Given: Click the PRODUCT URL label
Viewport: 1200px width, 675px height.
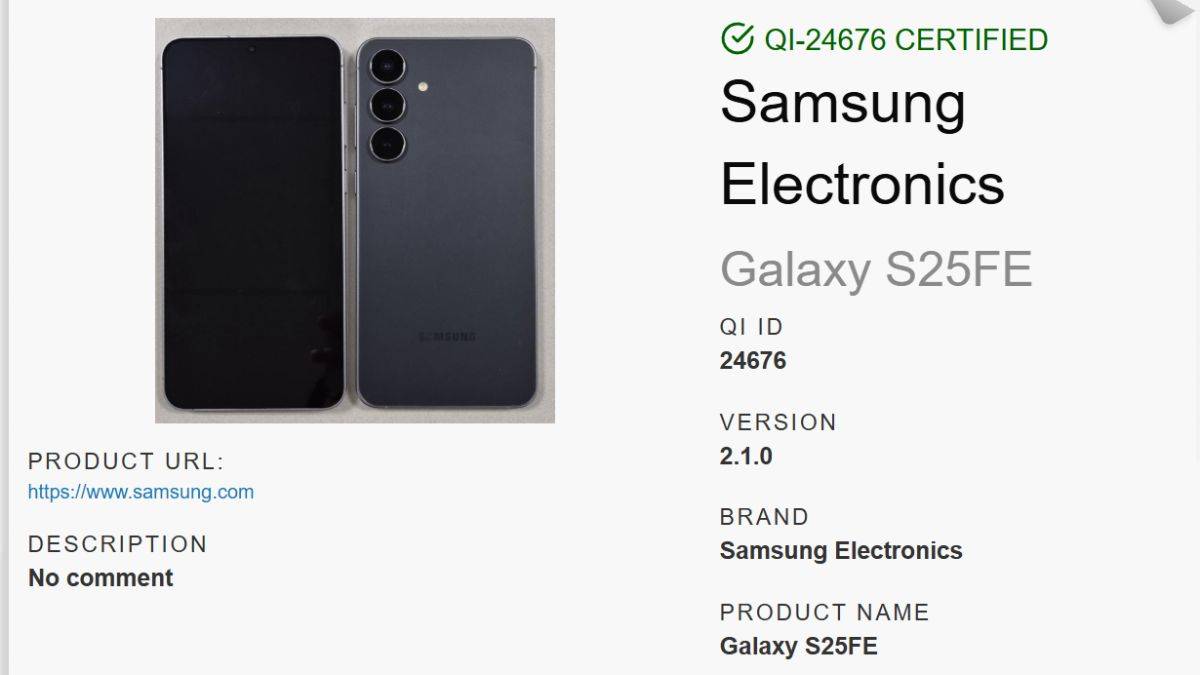Looking at the screenshot, I should (x=127, y=461).
